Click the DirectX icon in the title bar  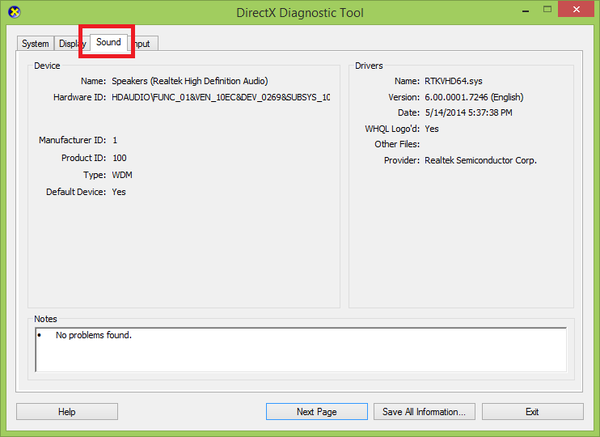coord(14,12)
